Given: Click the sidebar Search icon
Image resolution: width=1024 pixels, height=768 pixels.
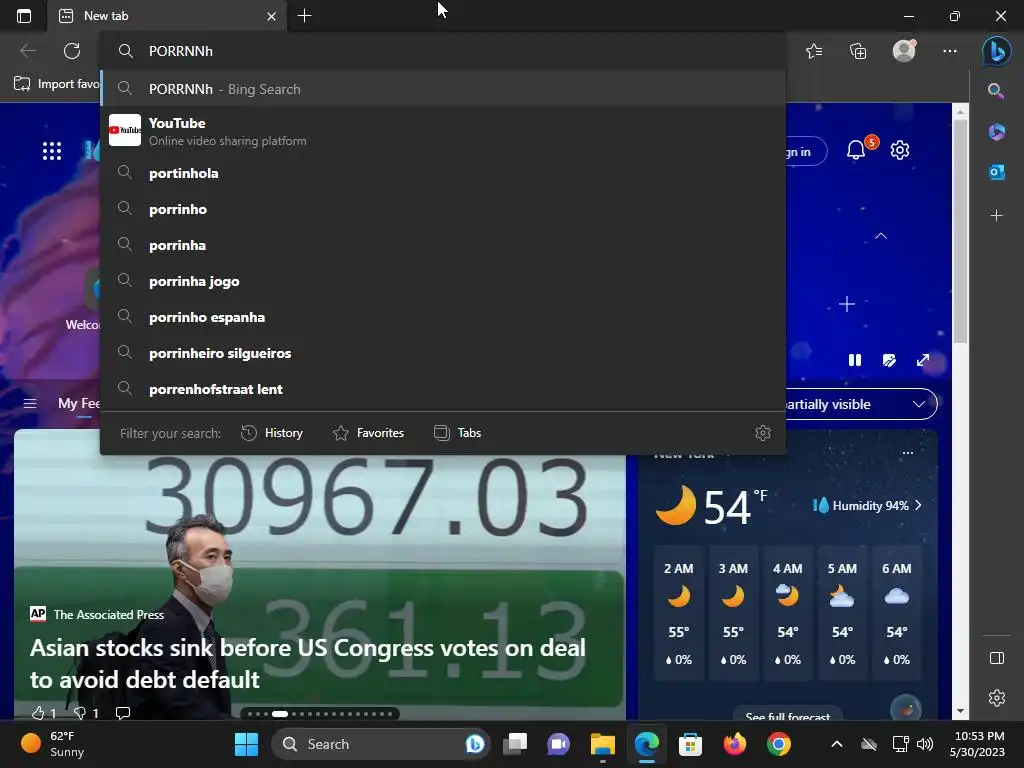Looking at the screenshot, I should click(x=996, y=91).
